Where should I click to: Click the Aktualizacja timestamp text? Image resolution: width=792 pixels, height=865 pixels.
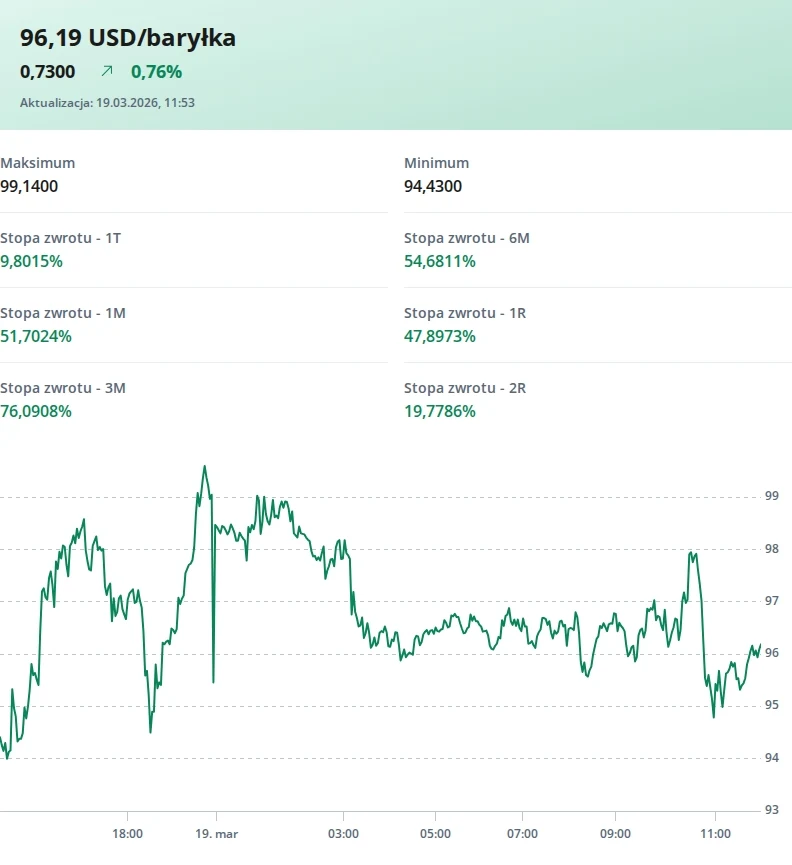click(107, 102)
